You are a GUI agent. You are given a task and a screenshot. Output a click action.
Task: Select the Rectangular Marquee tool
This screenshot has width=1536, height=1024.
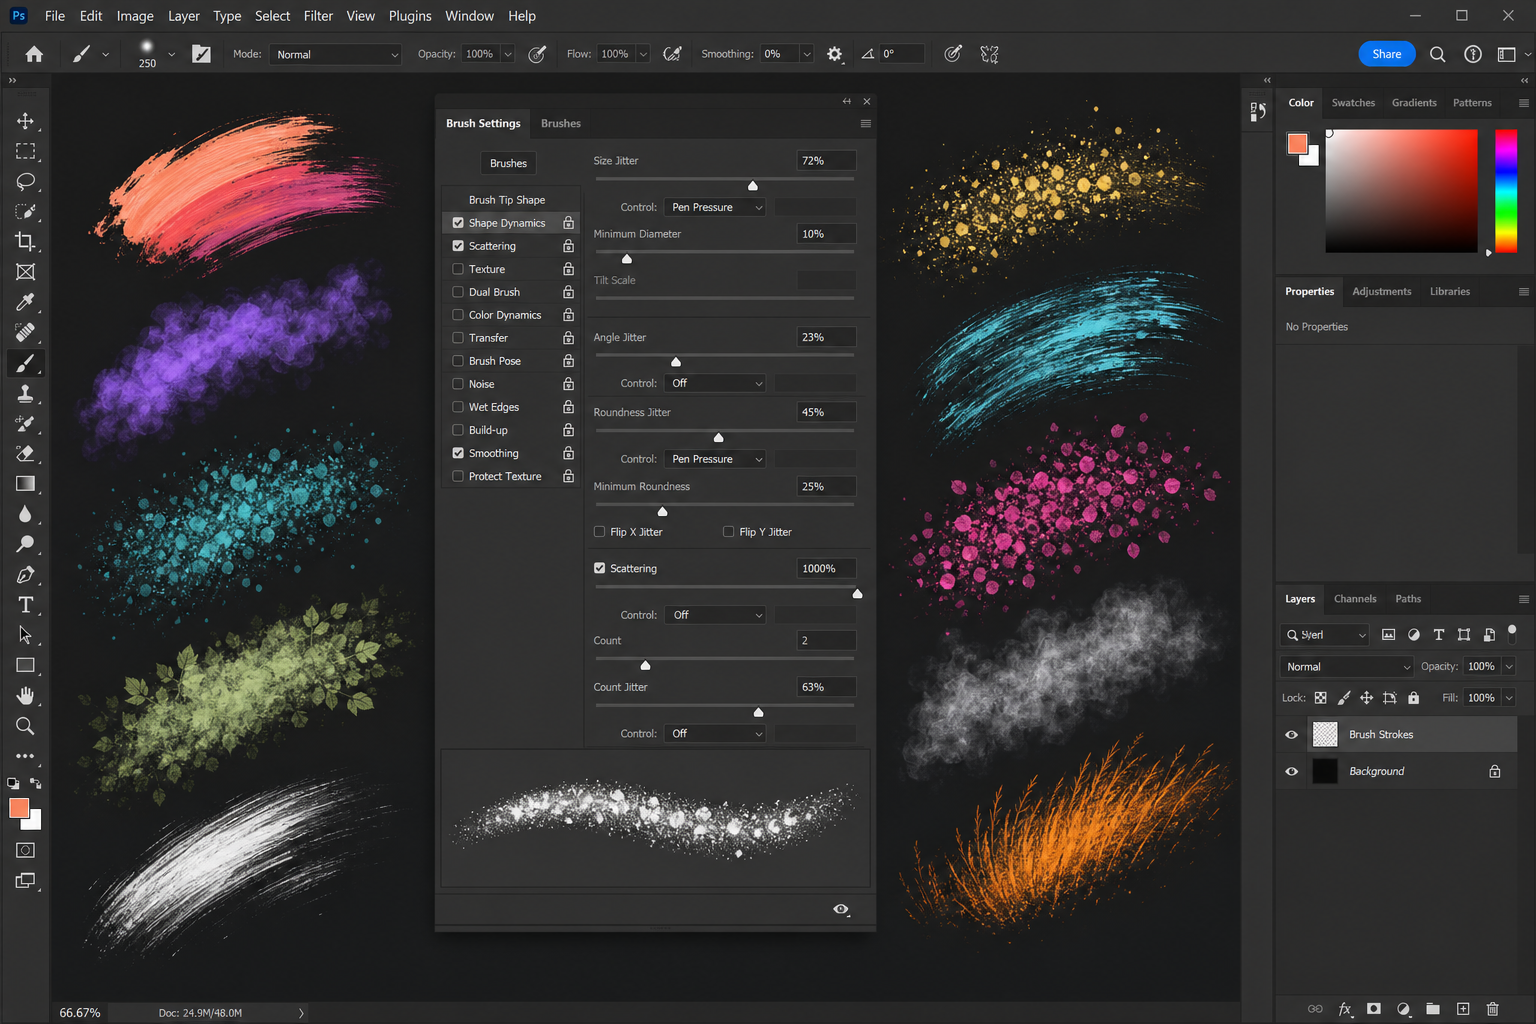tap(25, 151)
